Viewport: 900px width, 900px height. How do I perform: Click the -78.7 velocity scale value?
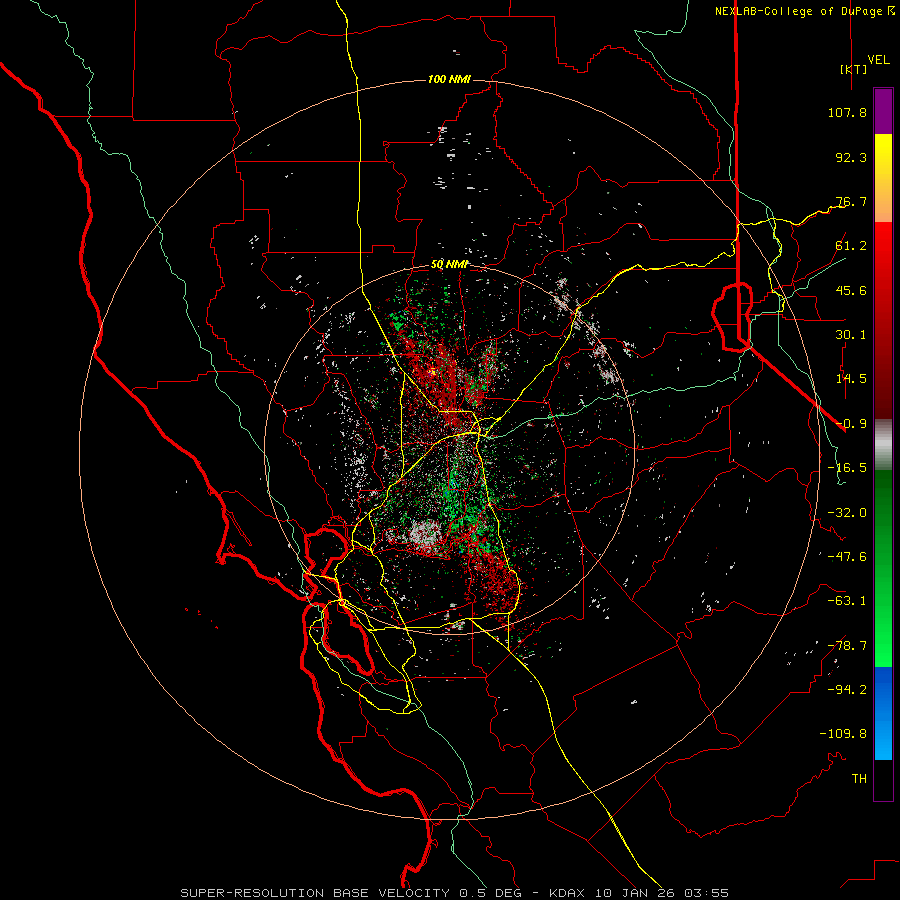847,646
